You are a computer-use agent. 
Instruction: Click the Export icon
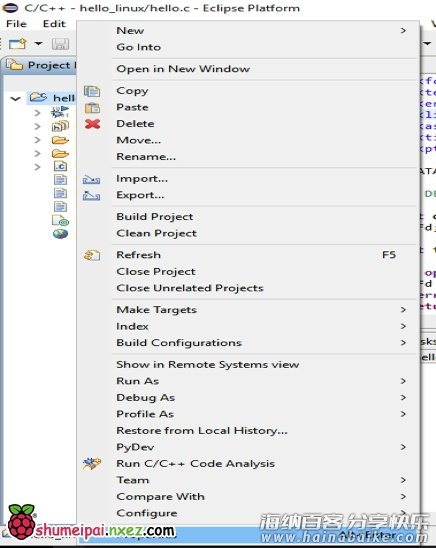(x=92, y=196)
